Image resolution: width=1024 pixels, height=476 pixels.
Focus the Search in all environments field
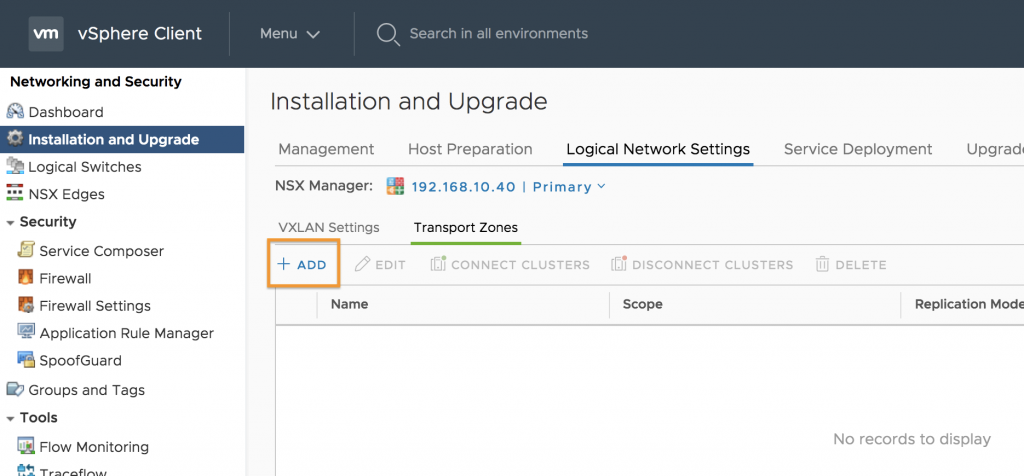pos(498,33)
